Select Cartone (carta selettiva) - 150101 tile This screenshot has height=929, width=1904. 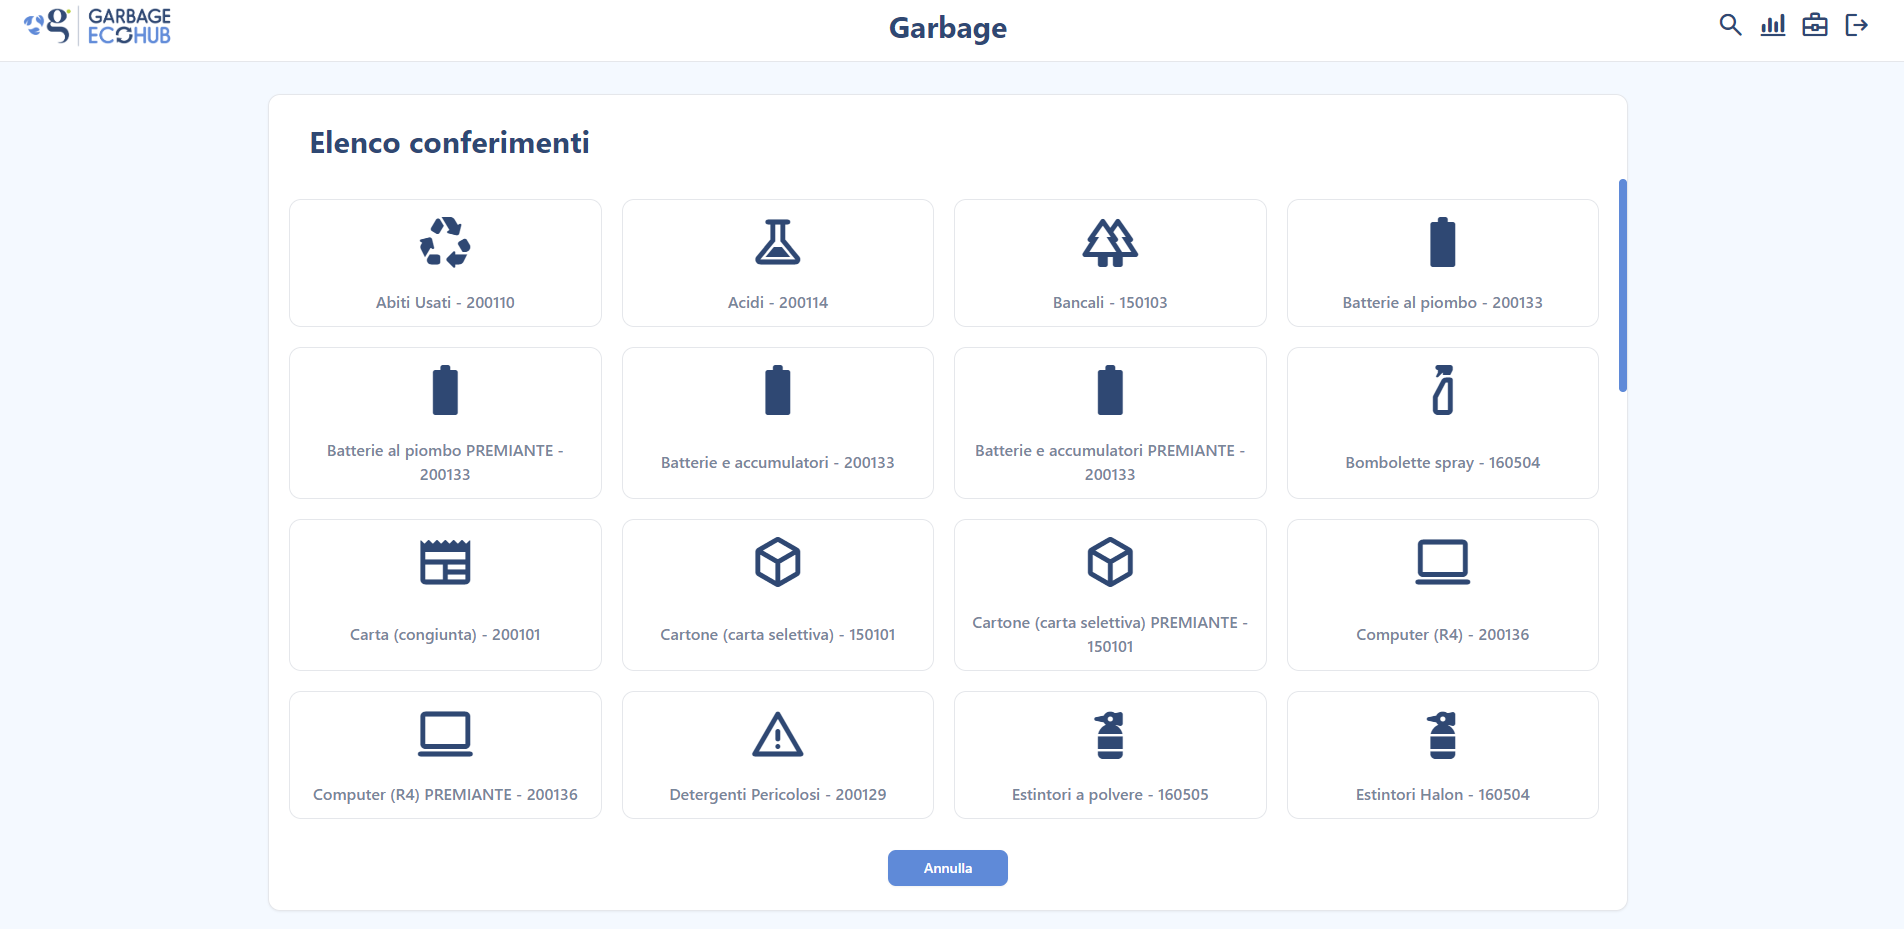(778, 595)
